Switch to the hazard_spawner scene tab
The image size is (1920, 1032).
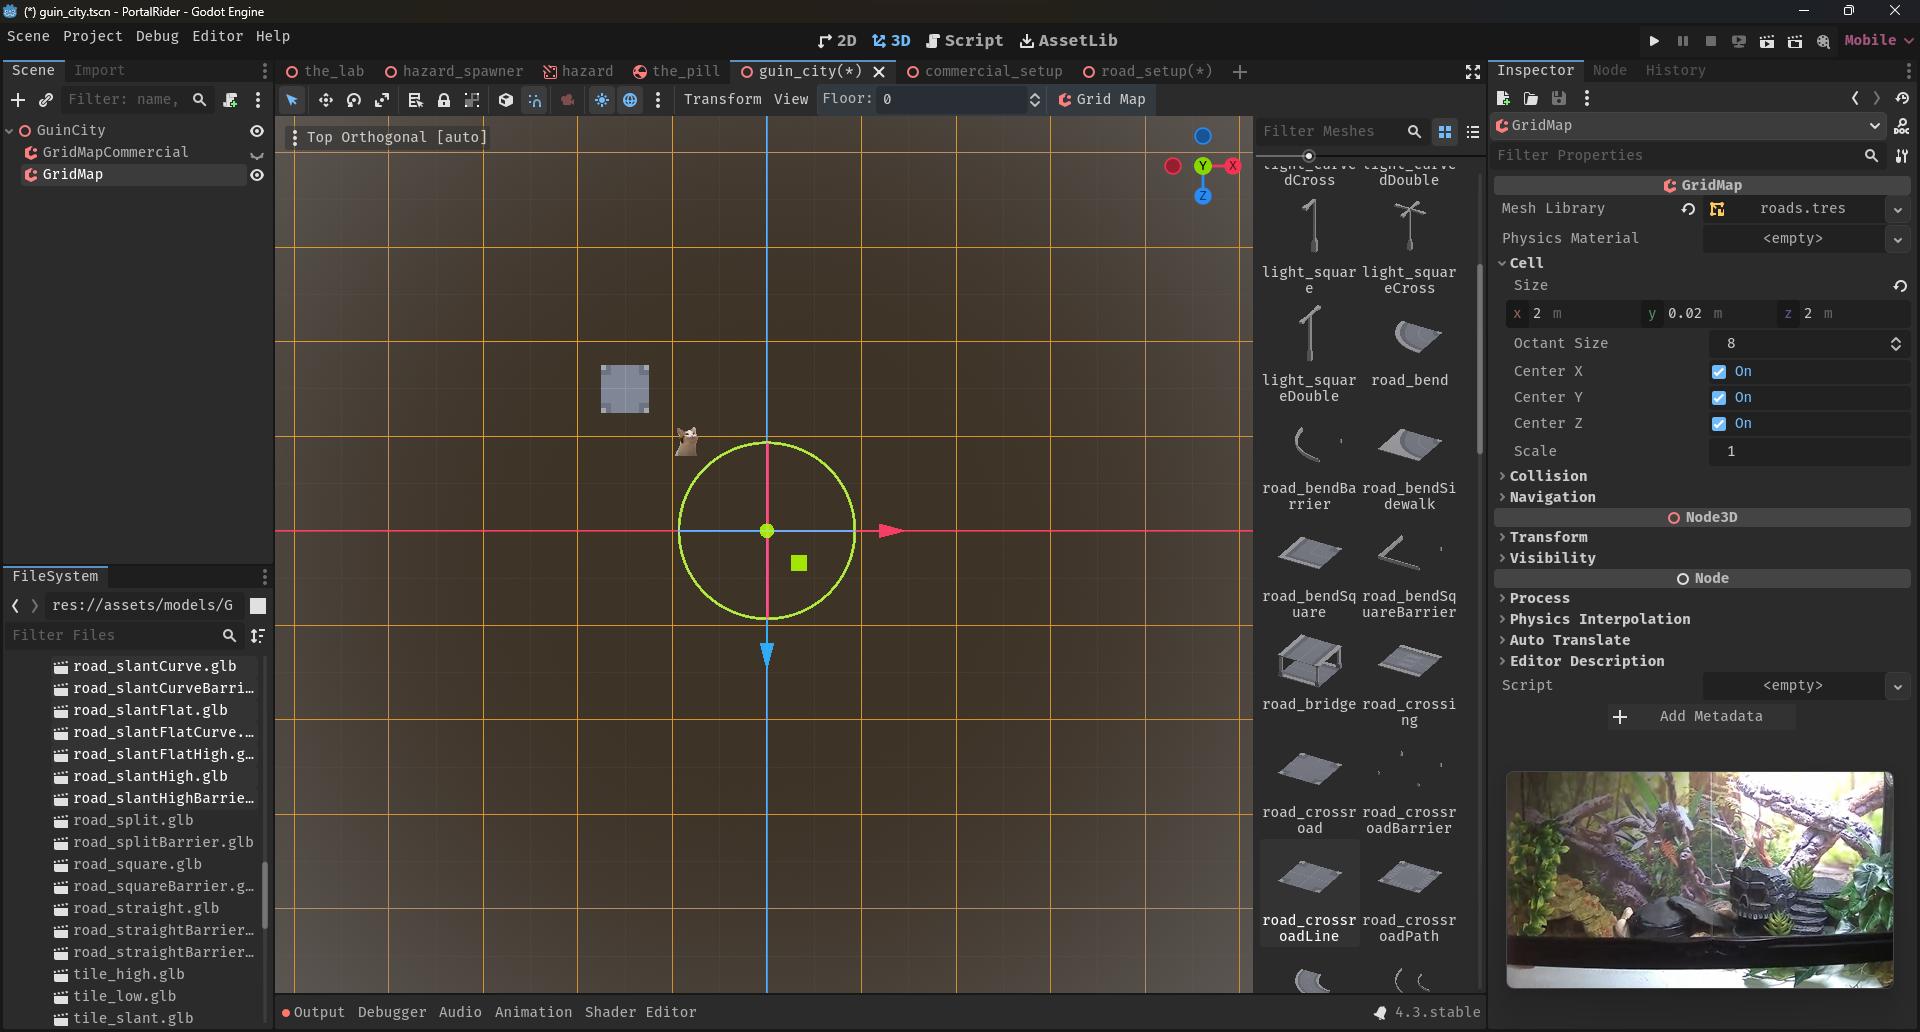point(463,71)
